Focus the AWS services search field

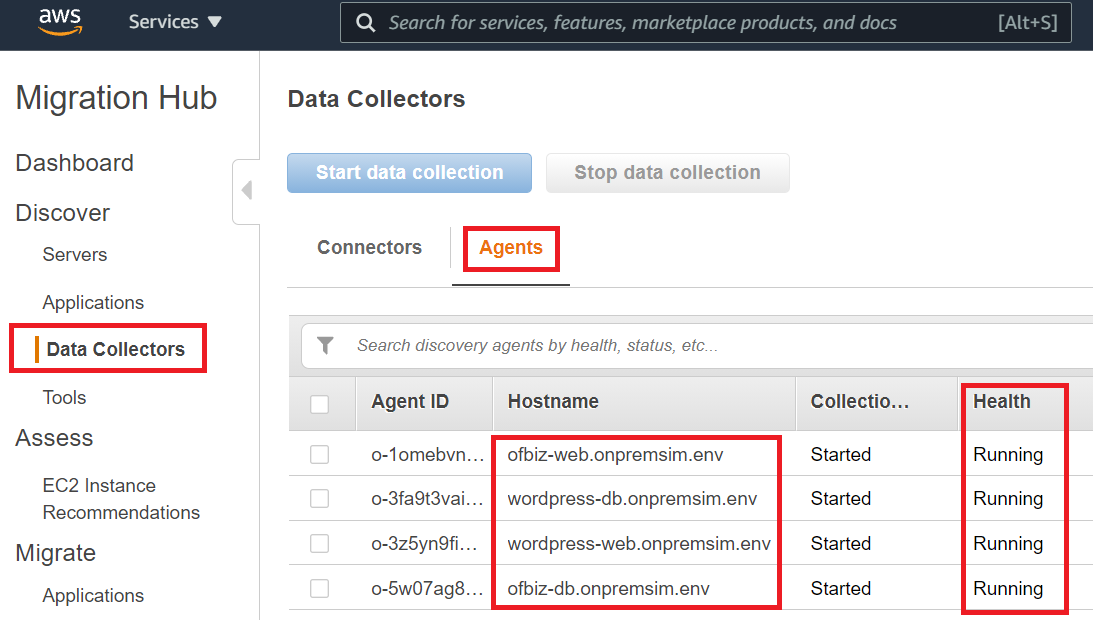[x=705, y=23]
